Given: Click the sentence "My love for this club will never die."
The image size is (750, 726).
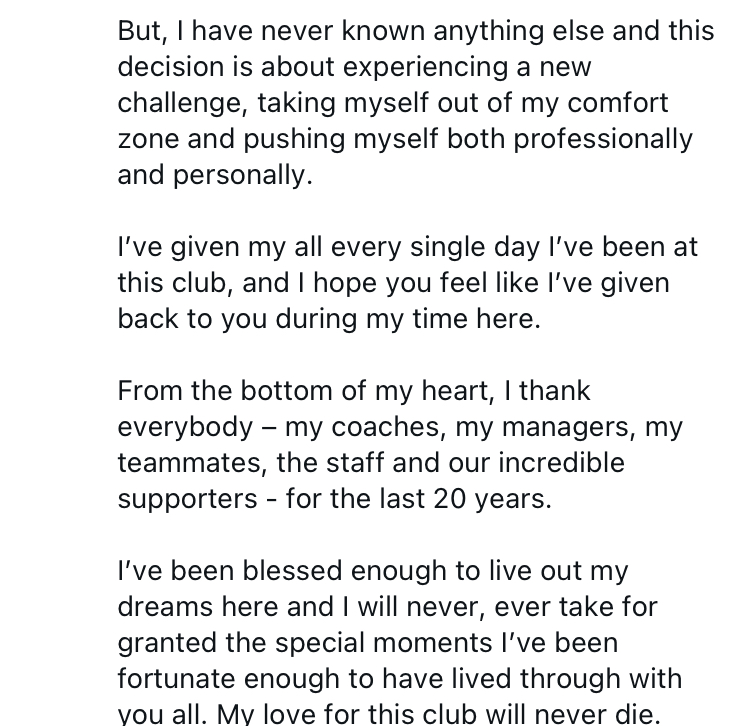Looking at the screenshot, I should pyautogui.click(x=483, y=715).
